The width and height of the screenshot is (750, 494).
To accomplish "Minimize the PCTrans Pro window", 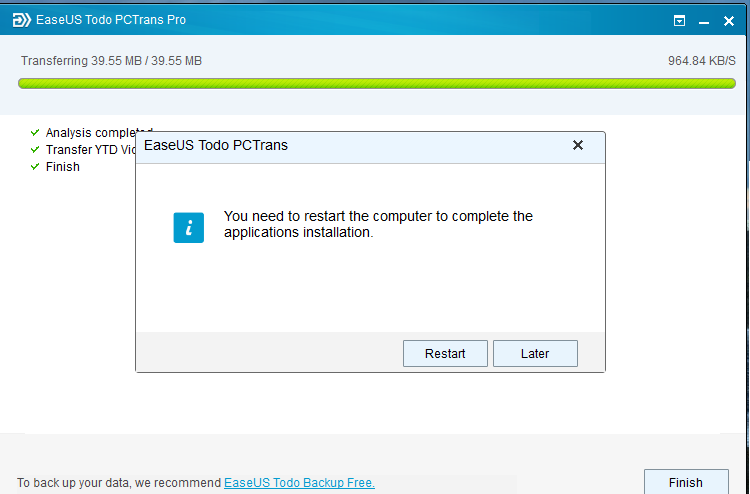I will 704,22.
